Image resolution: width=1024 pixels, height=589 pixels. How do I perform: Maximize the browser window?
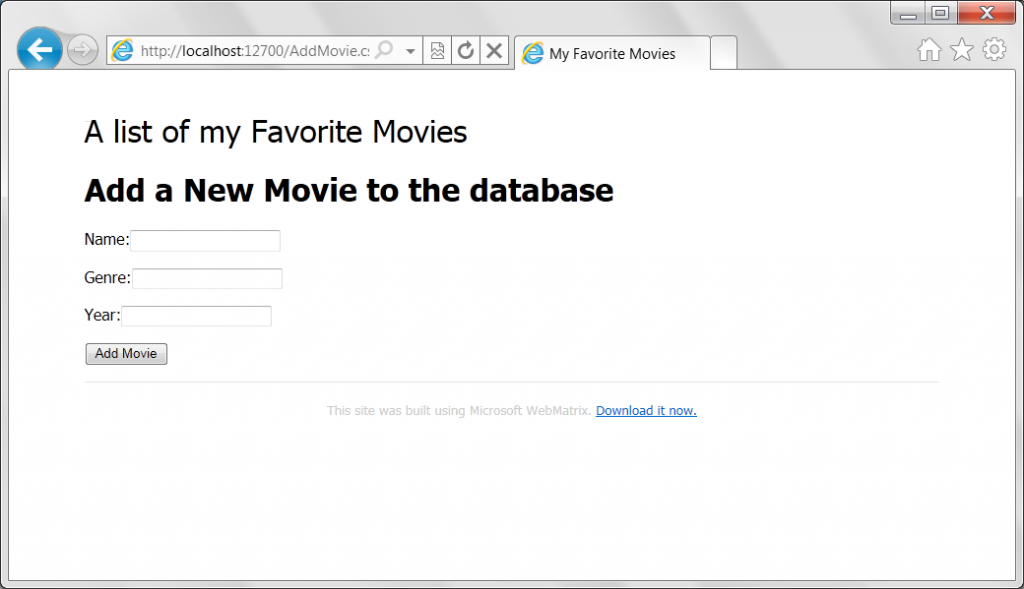(x=940, y=13)
